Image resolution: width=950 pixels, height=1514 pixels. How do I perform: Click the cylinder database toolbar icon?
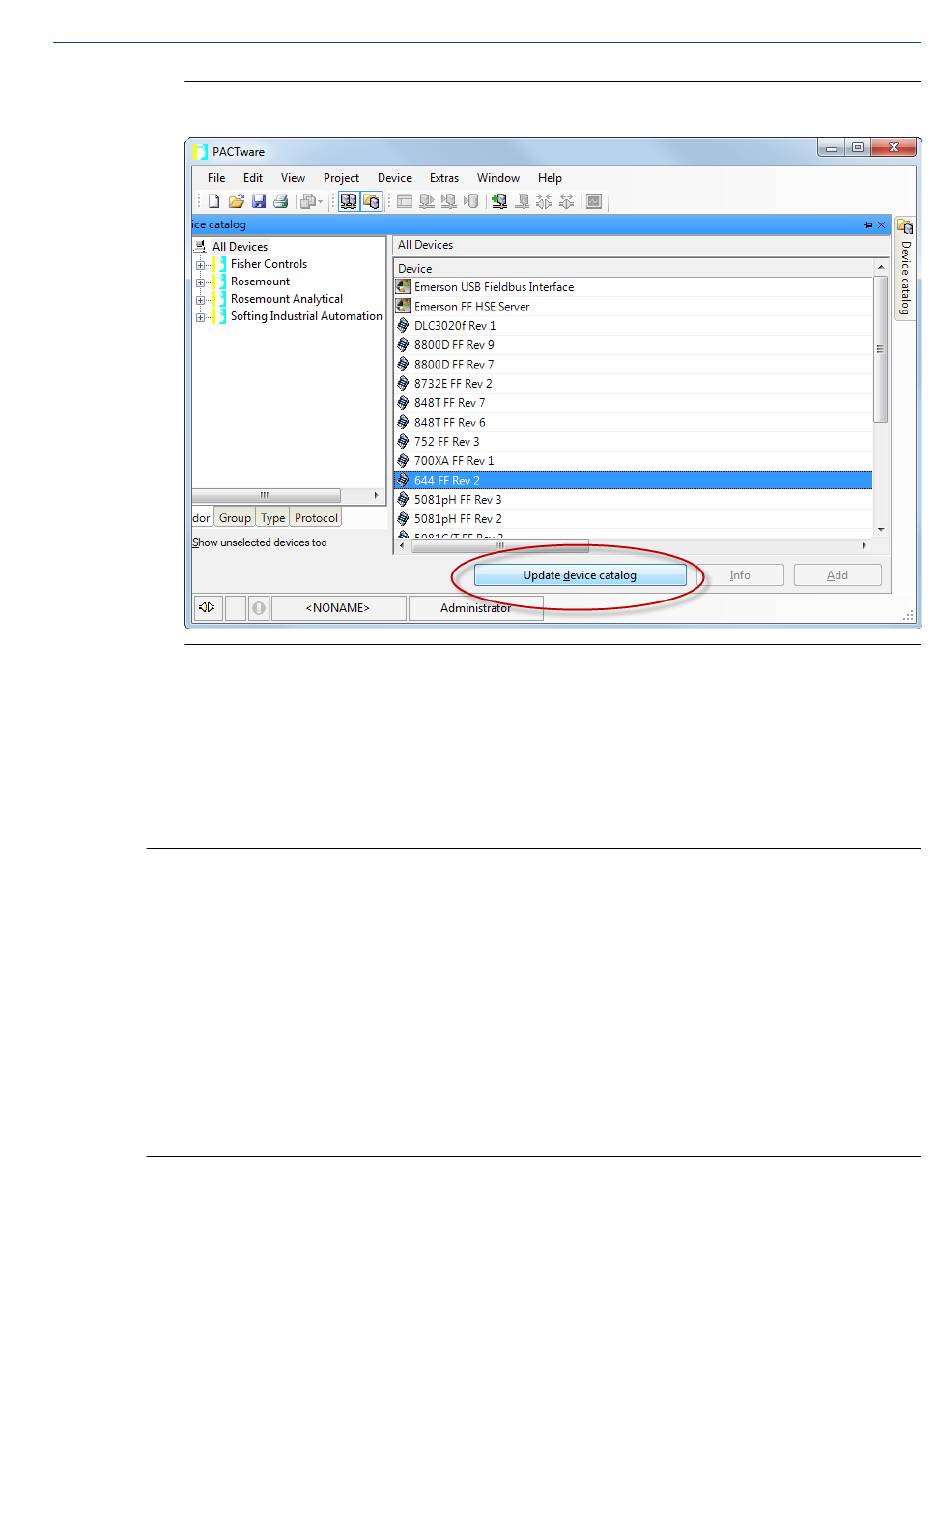tap(471, 201)
